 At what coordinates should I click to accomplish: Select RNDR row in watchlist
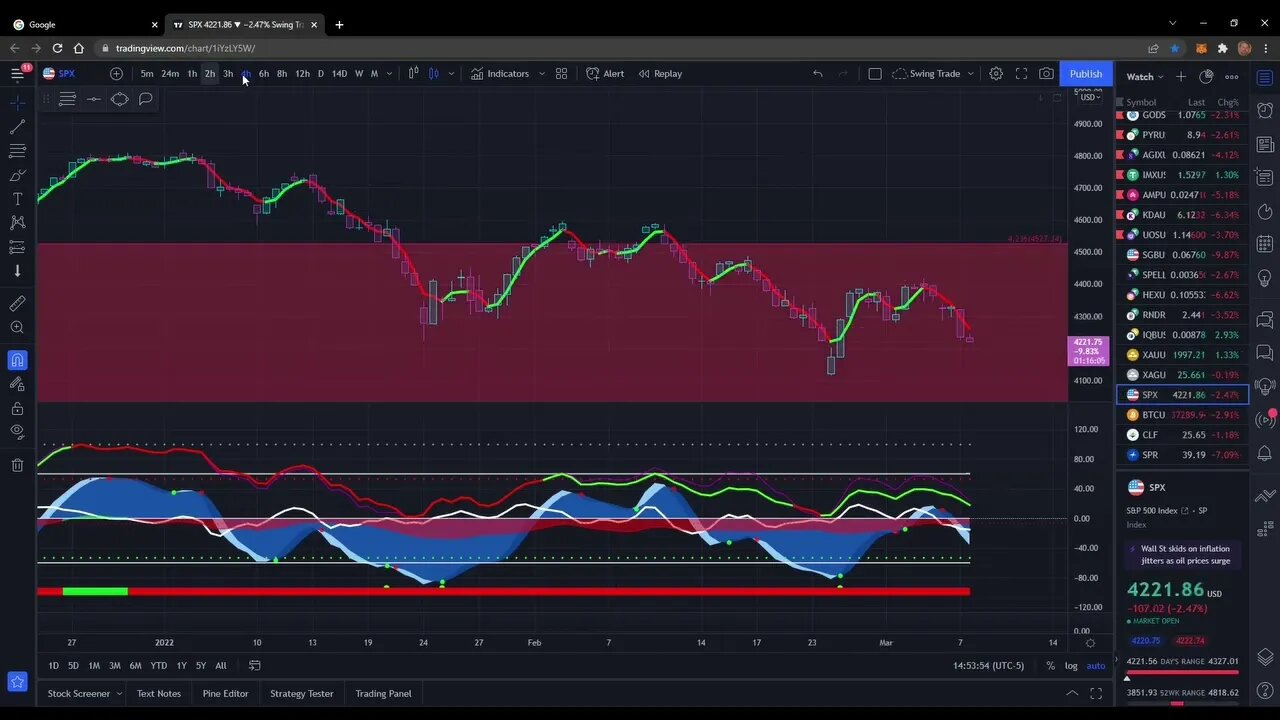click(1182, 315)
